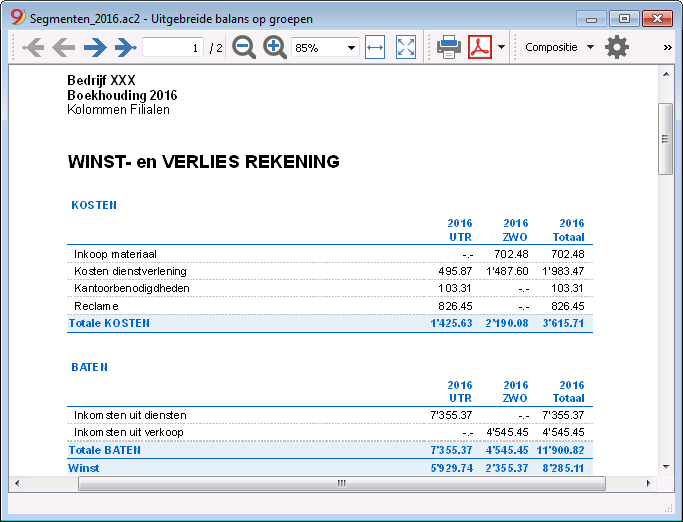
Task: Click the 'Winst' row label
Action: click(84, 468)
